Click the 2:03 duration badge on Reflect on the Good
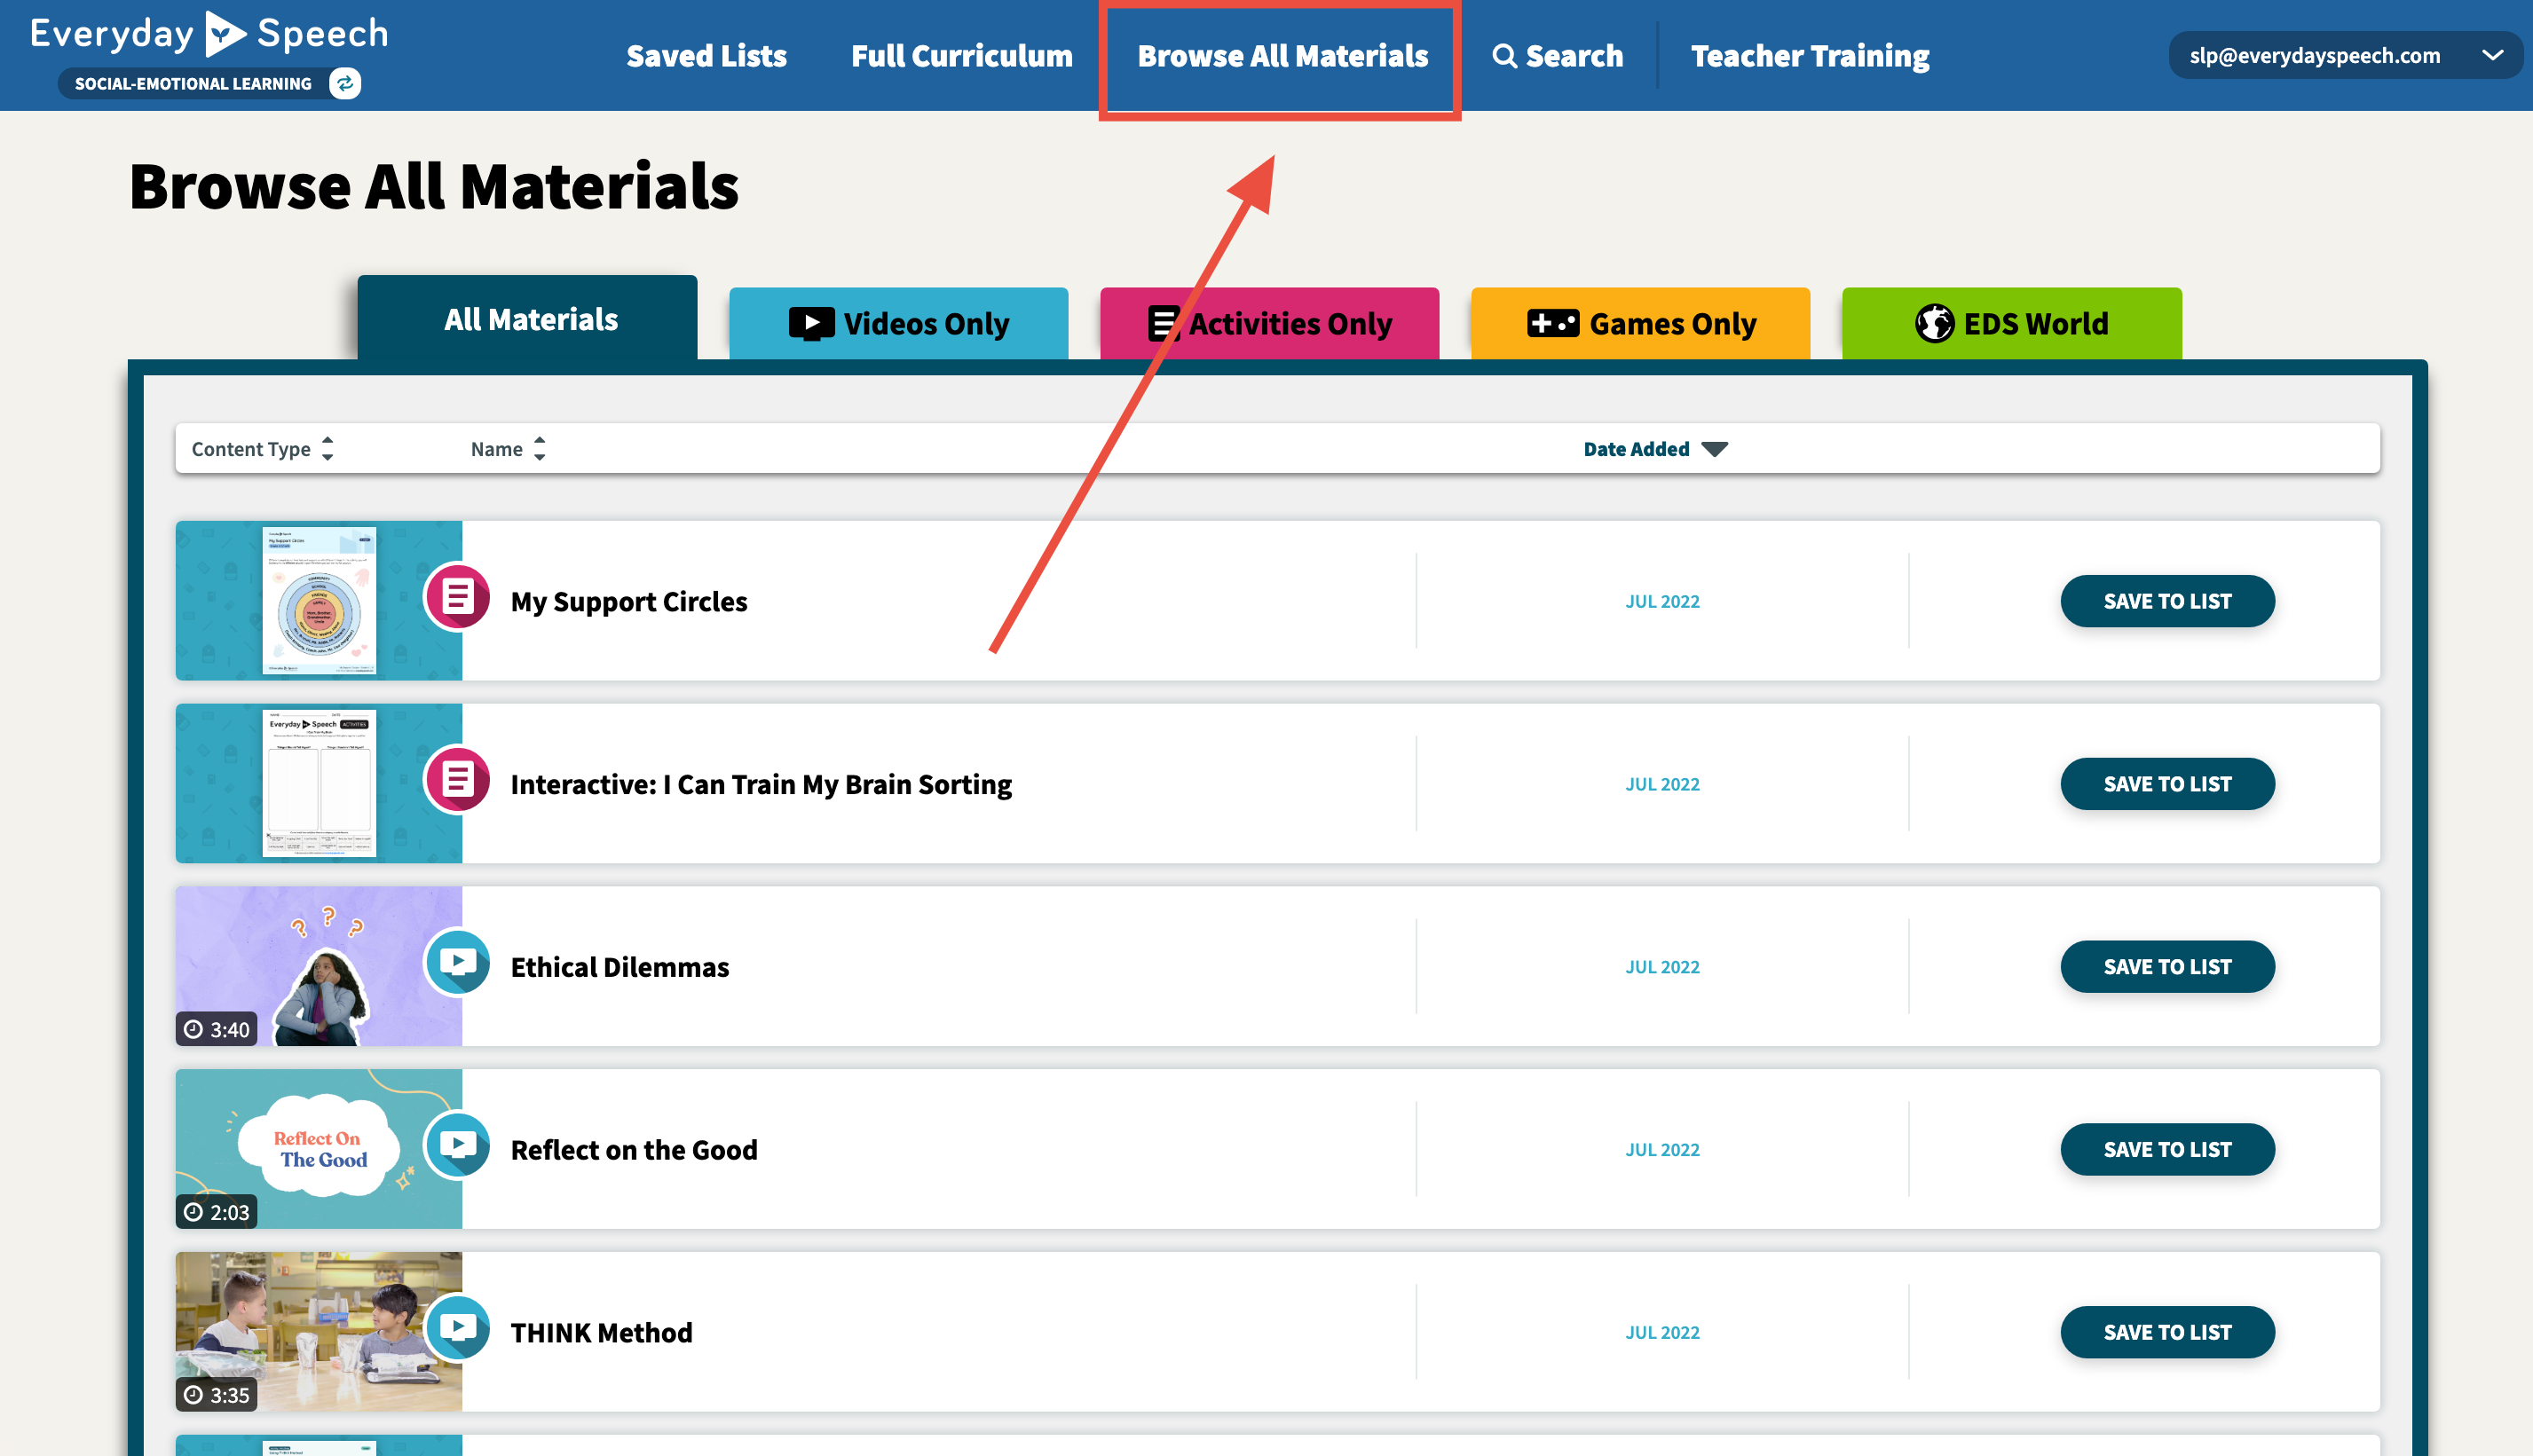 (217, 1212)
